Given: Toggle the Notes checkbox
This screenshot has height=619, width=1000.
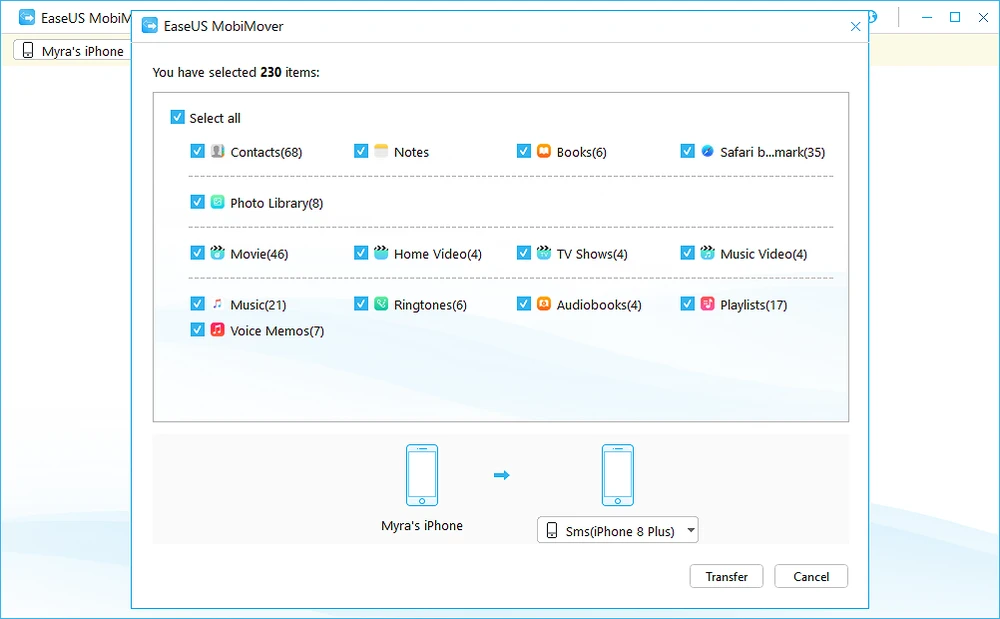Looking at the screenshot, I should [x=361, y=152].
